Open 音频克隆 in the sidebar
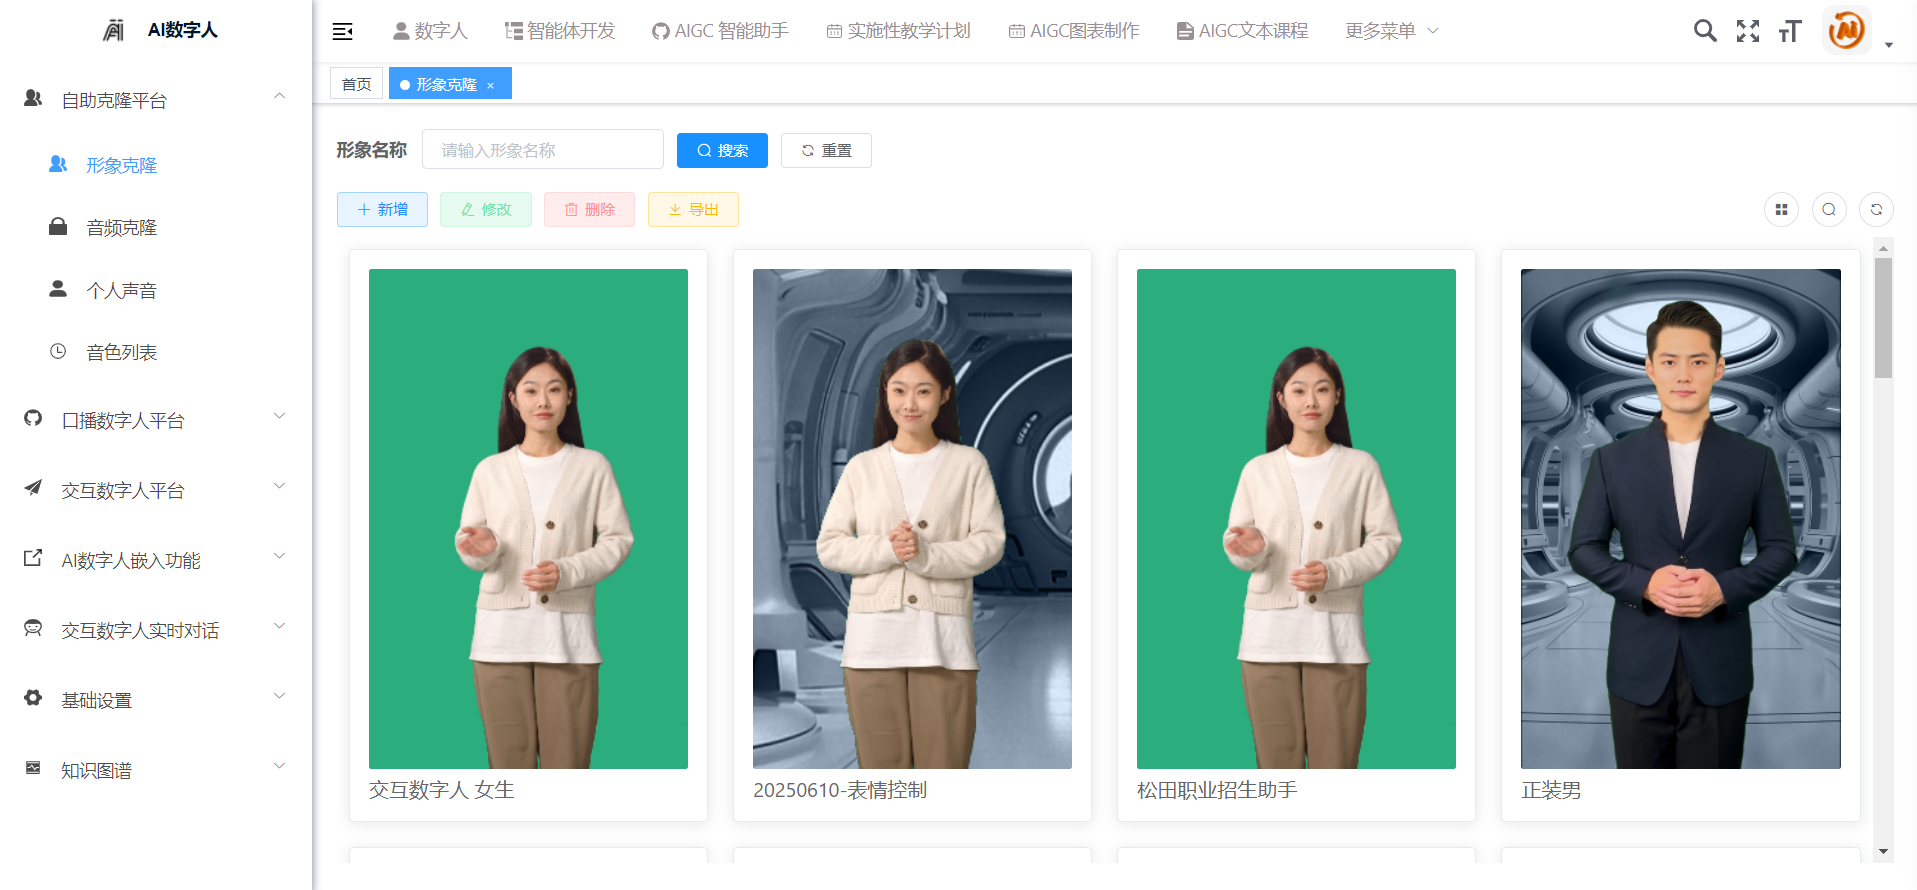 pos(156,227)
